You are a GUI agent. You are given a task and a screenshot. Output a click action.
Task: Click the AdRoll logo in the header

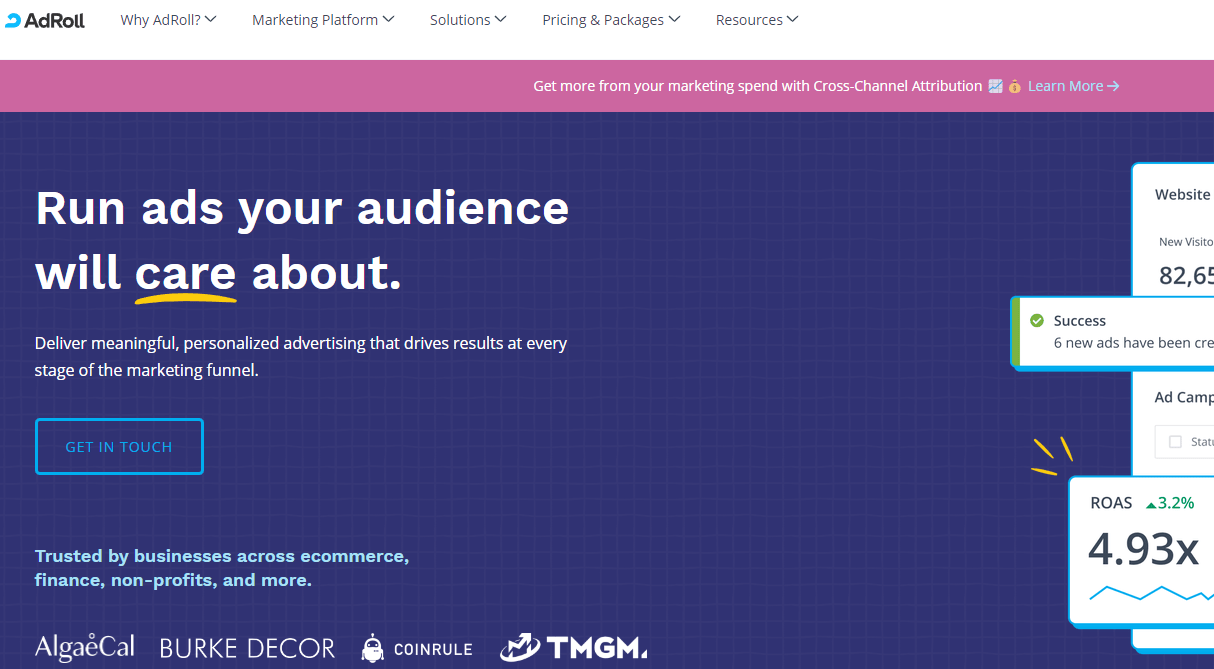45,20
